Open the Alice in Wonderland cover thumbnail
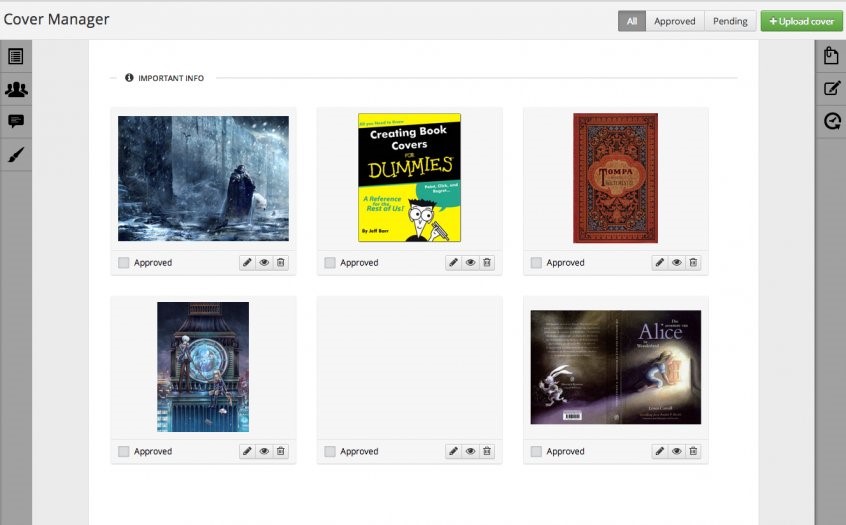Screen dimensions: 846x525 [x=616, y=367]
